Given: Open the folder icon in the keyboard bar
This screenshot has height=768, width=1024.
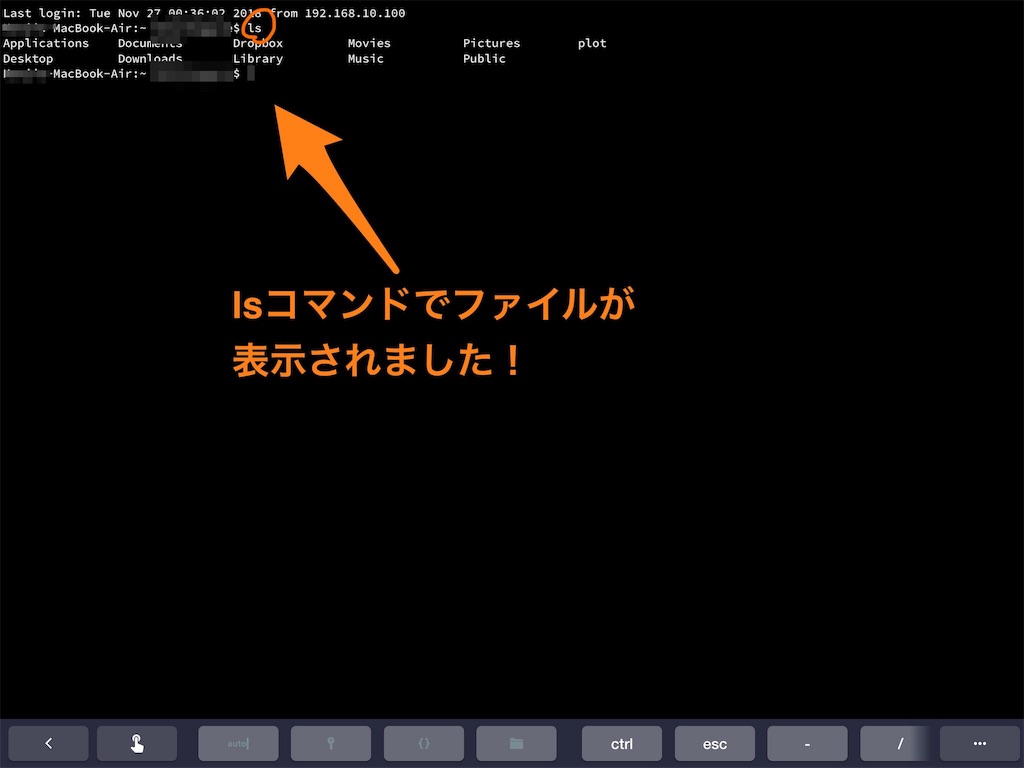Looking at the screenshot, I should click(516, 743).
